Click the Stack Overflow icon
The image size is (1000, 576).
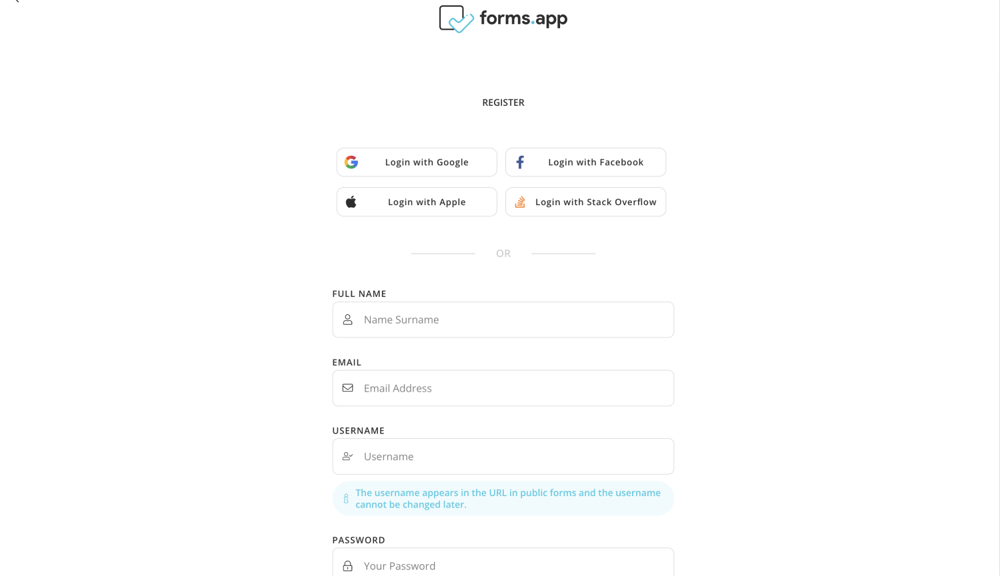(x=520, y=201)
